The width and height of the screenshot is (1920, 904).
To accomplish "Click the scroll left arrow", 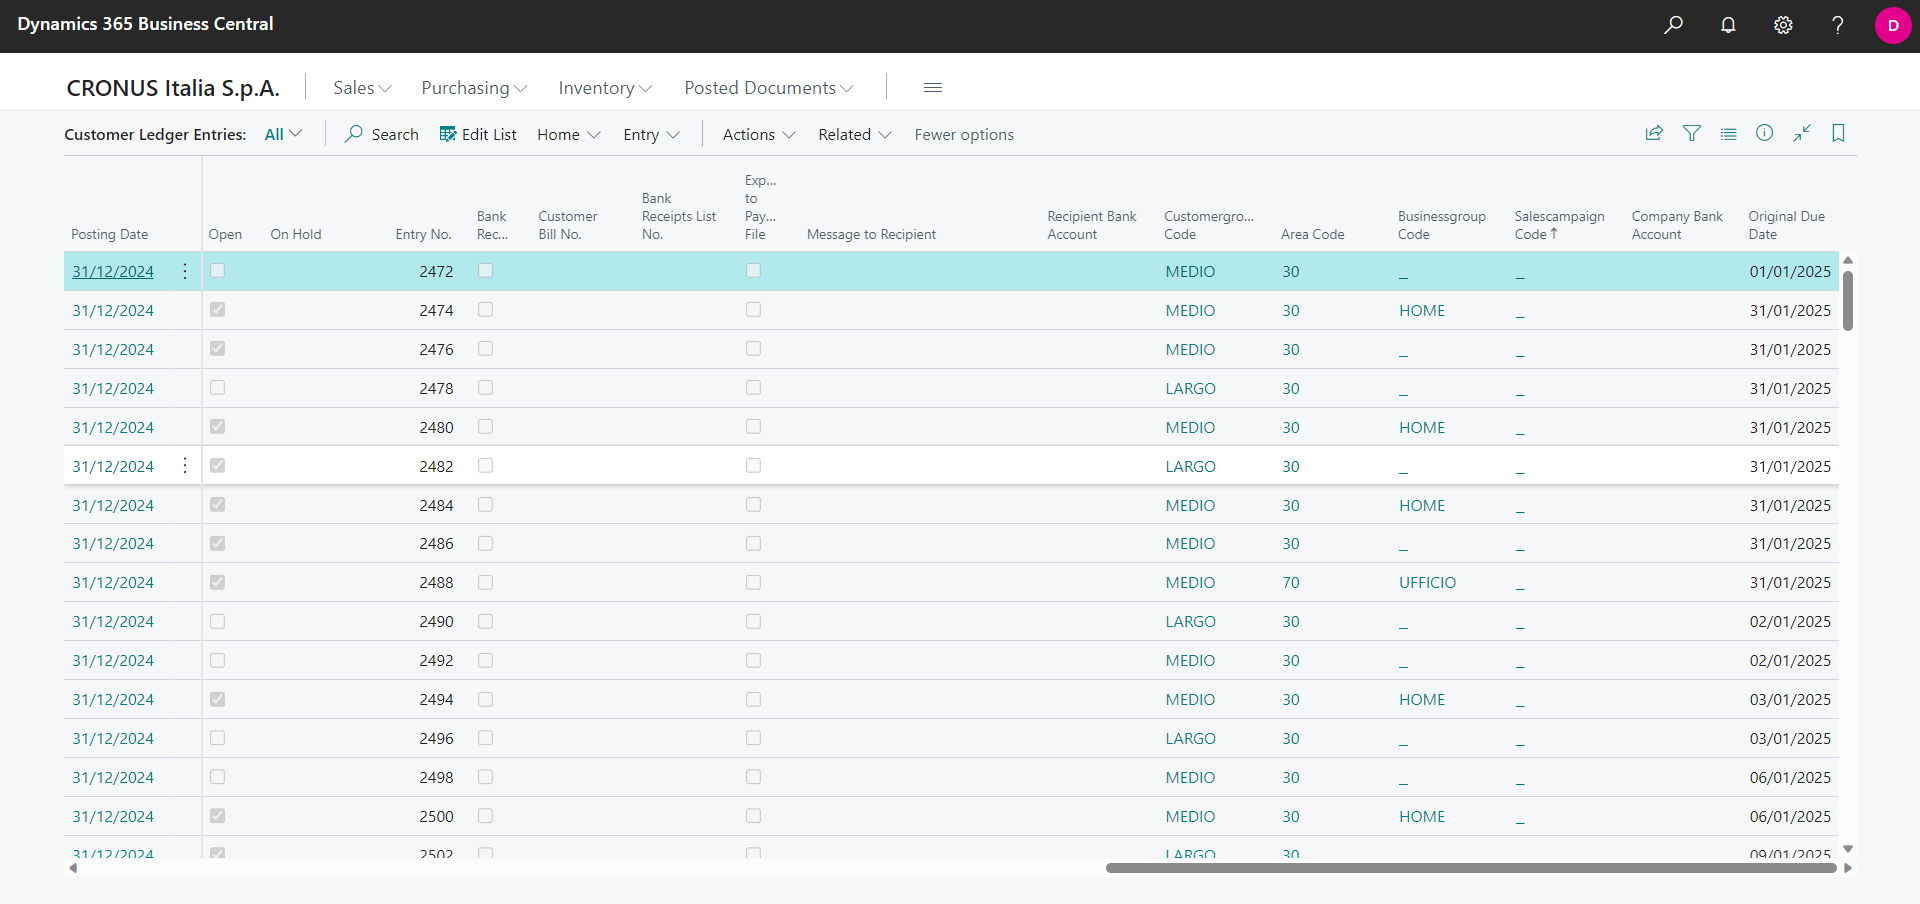I will click(73, 868).
